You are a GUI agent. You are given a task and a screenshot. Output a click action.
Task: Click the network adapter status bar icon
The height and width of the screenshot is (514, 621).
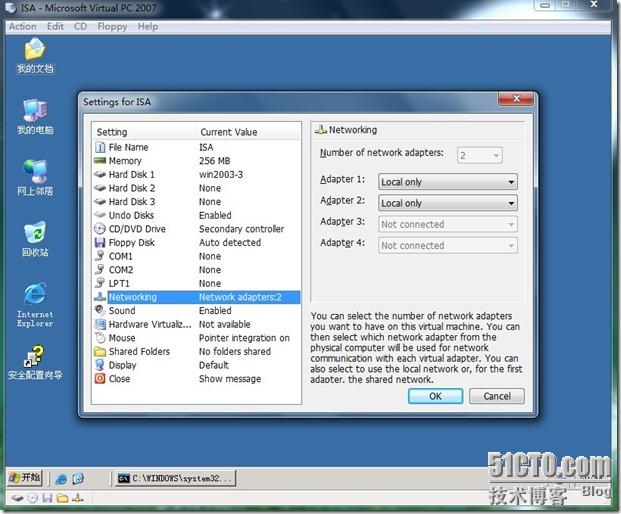(x=78, y=498)
